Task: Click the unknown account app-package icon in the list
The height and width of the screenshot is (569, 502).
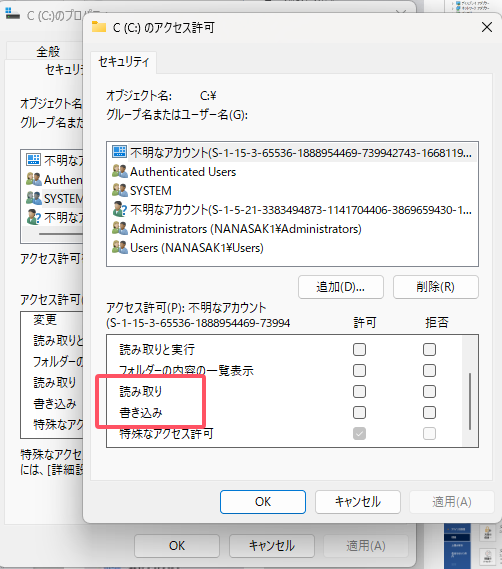Action: click(119, 151)
